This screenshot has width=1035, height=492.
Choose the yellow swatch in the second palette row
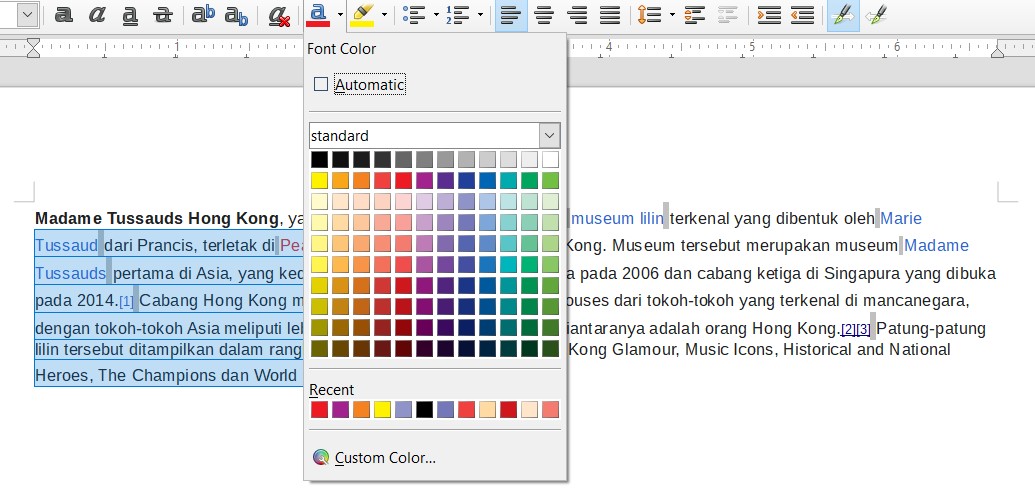coord(319,180)
